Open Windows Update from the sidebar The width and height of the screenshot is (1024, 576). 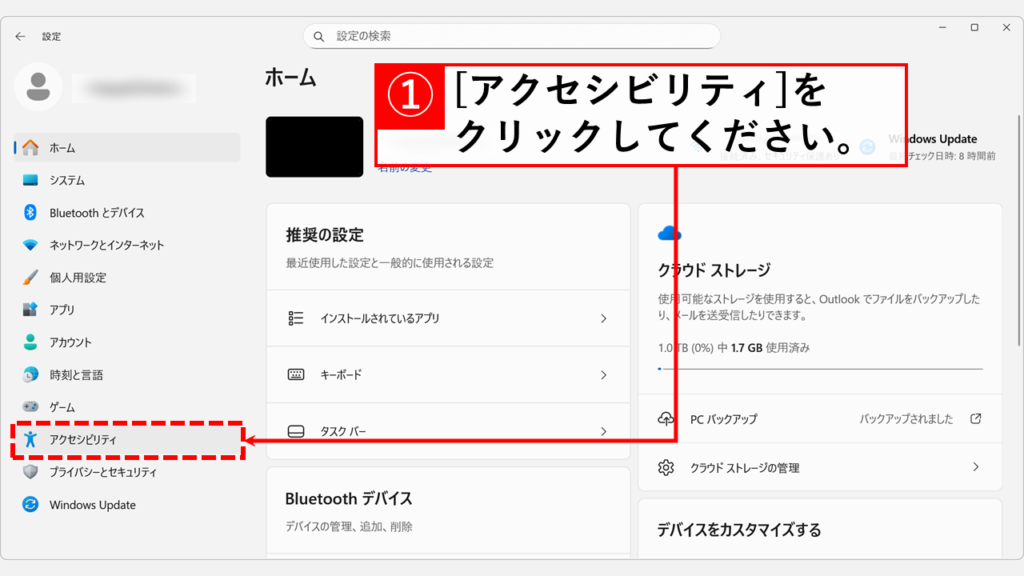pyautogui.click(x=92, y=505)
